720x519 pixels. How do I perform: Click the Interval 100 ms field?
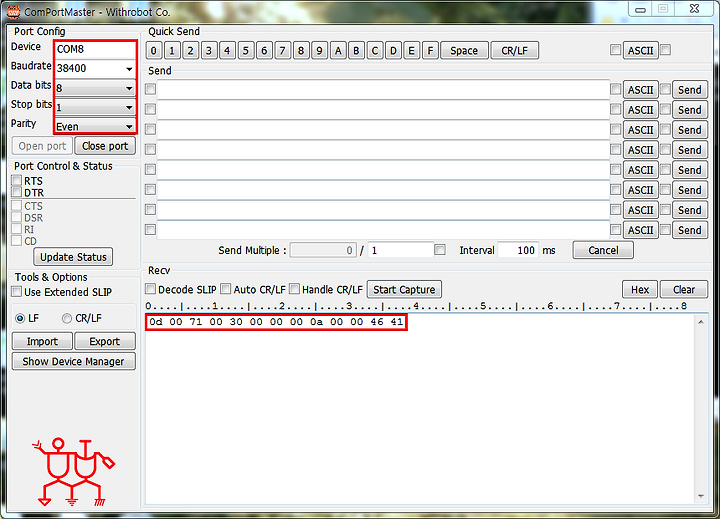[518, 250]
